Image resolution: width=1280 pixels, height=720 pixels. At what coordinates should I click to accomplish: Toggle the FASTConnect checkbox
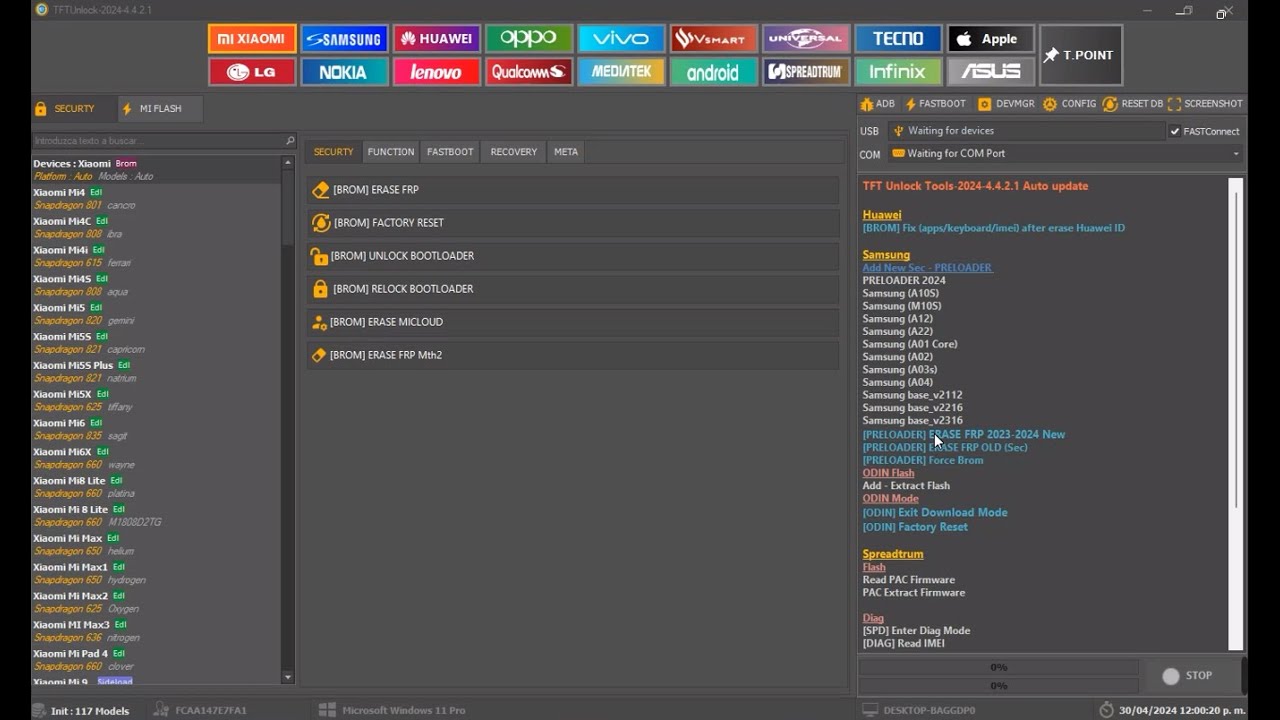click(x=1175, y=131)
